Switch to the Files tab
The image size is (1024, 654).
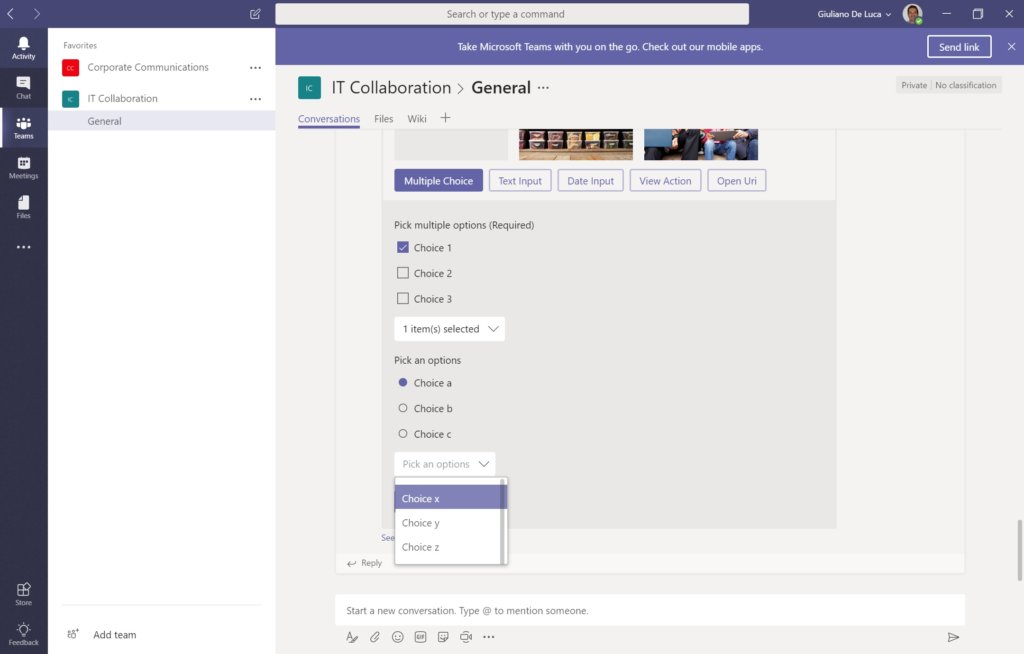pos(383,118)
